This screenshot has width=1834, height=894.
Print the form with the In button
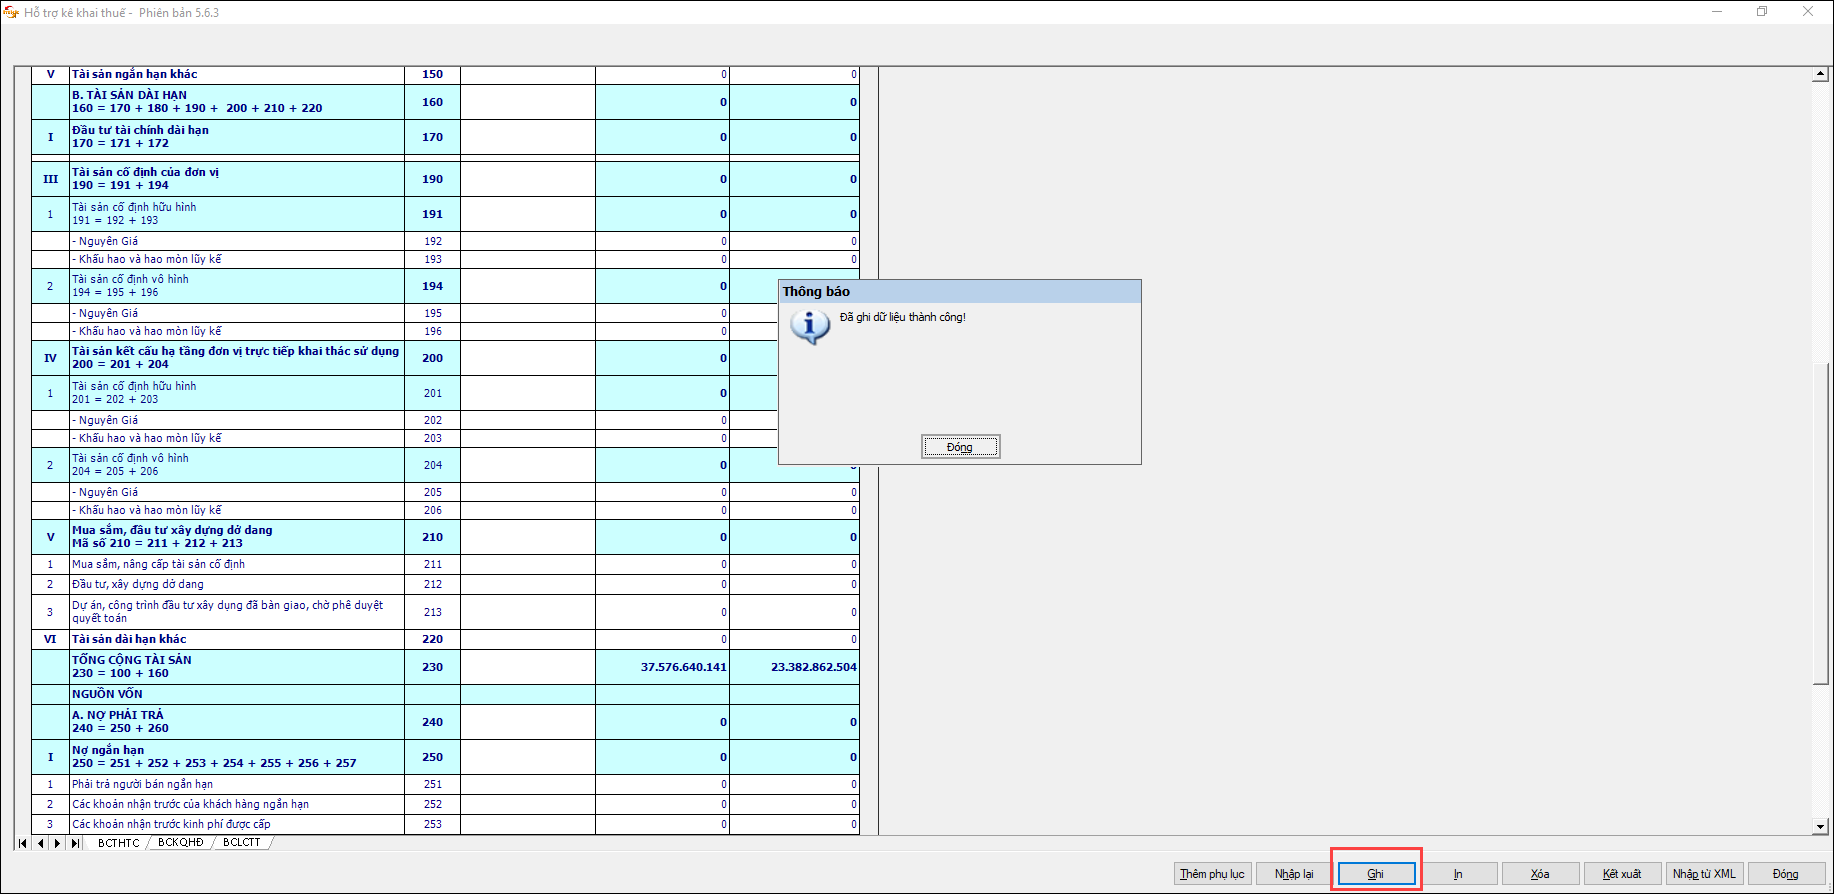click(x=1458, y=874)
